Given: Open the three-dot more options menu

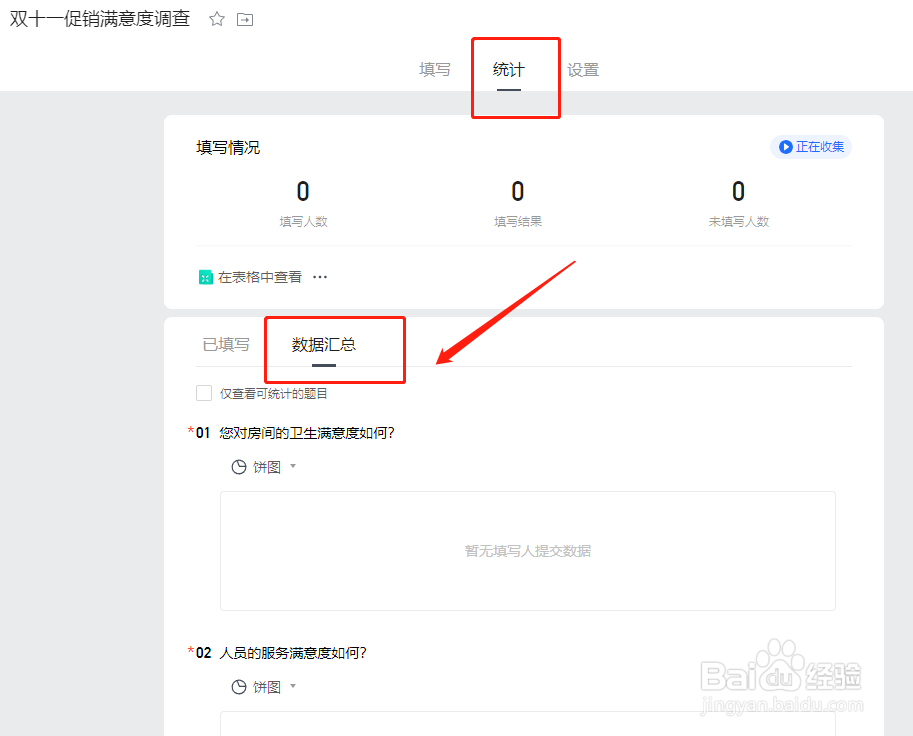Looking at the screenshot, I should [x=320, y=277].
